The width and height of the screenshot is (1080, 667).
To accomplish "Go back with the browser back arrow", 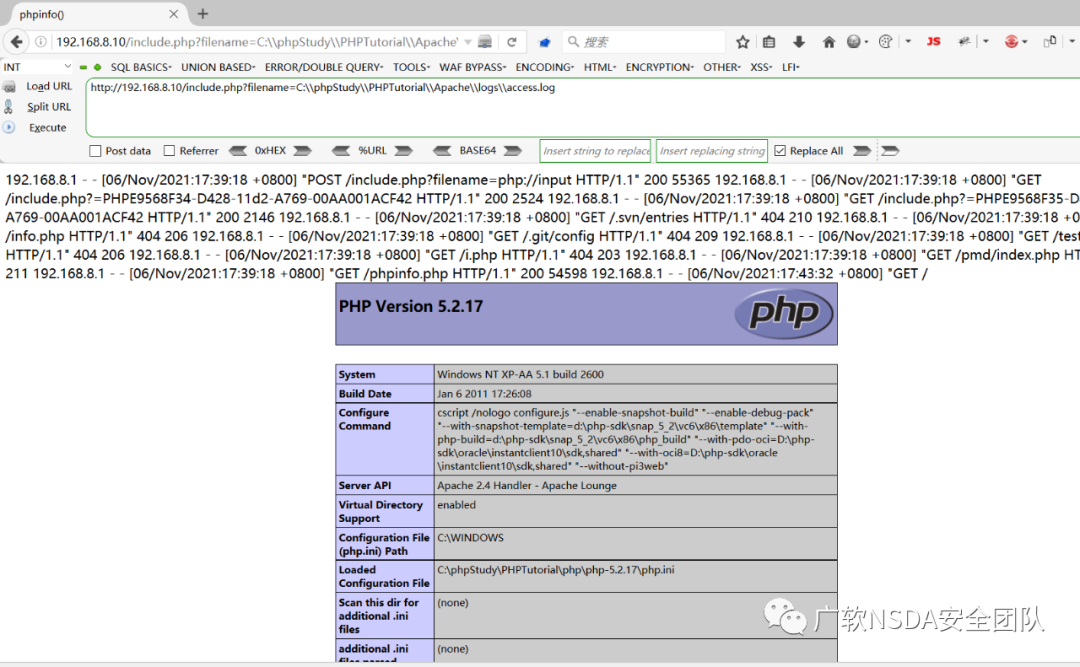I will 17,42.
